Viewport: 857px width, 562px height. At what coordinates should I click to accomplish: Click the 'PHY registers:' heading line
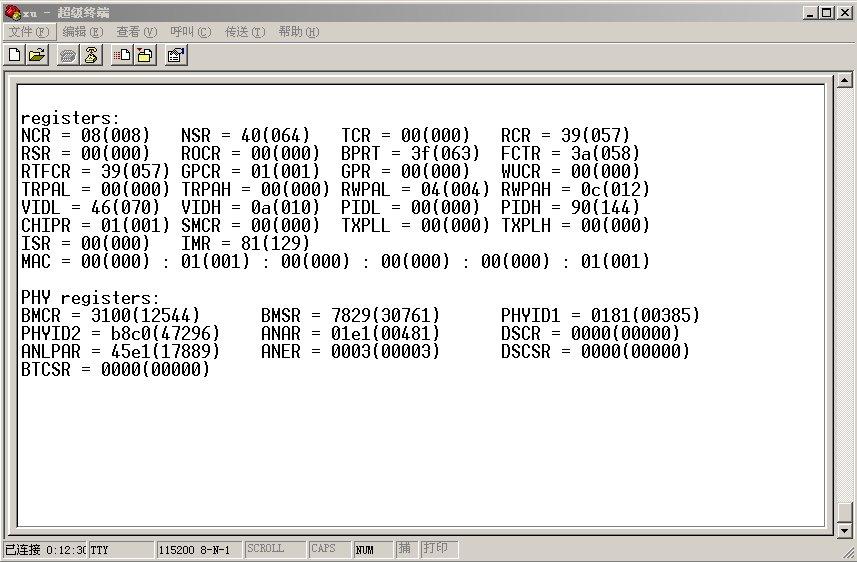pos(90,298)
